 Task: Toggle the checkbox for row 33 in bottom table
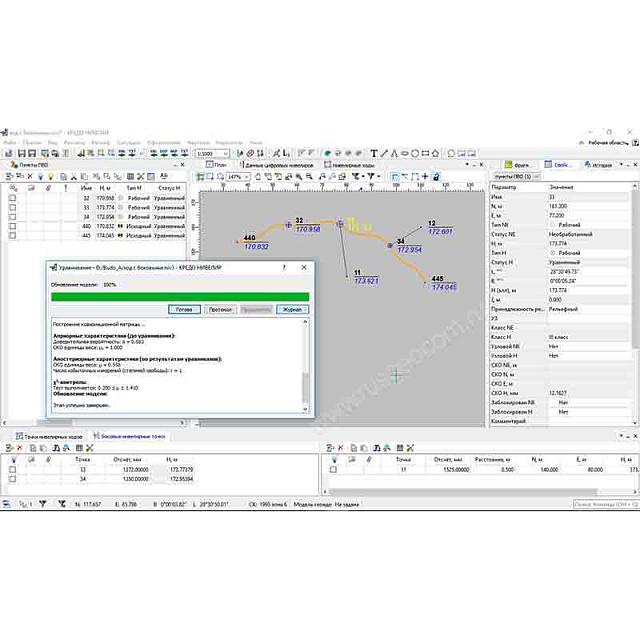[12, 468]
